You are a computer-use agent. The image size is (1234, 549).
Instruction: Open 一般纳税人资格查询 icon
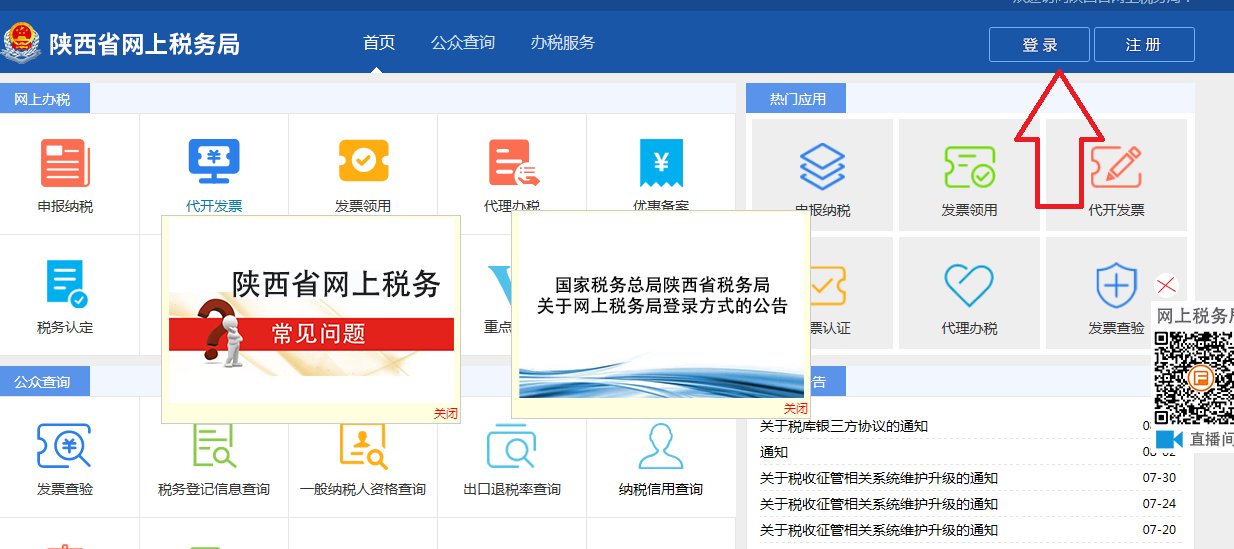pyautogui.click(x=363, y=446)
